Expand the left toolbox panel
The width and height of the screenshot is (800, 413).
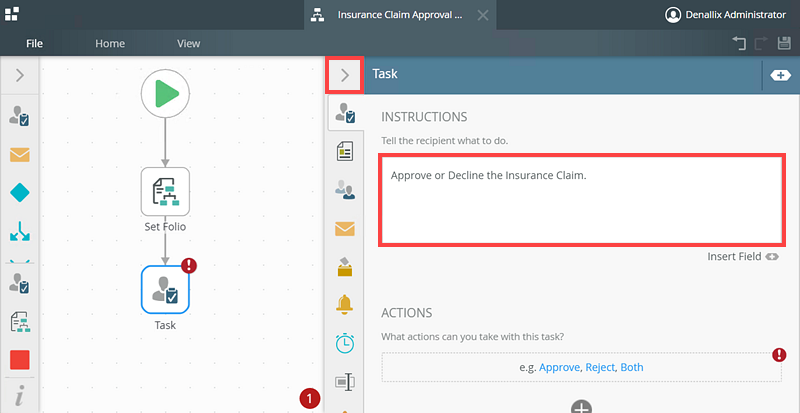coord(20,74)
